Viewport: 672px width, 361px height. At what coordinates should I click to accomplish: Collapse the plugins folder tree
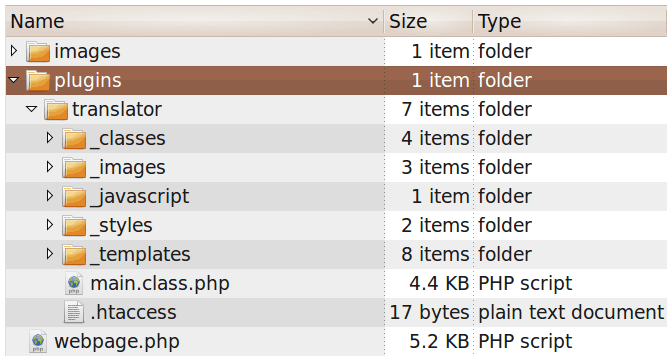coord(14,80)
